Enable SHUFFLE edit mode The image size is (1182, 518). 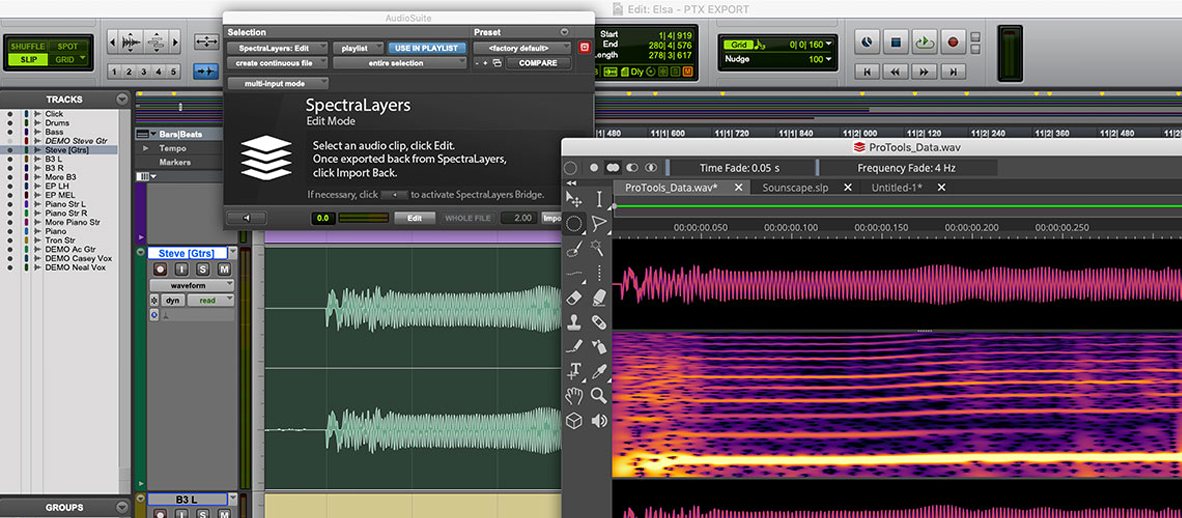(28, 47)
